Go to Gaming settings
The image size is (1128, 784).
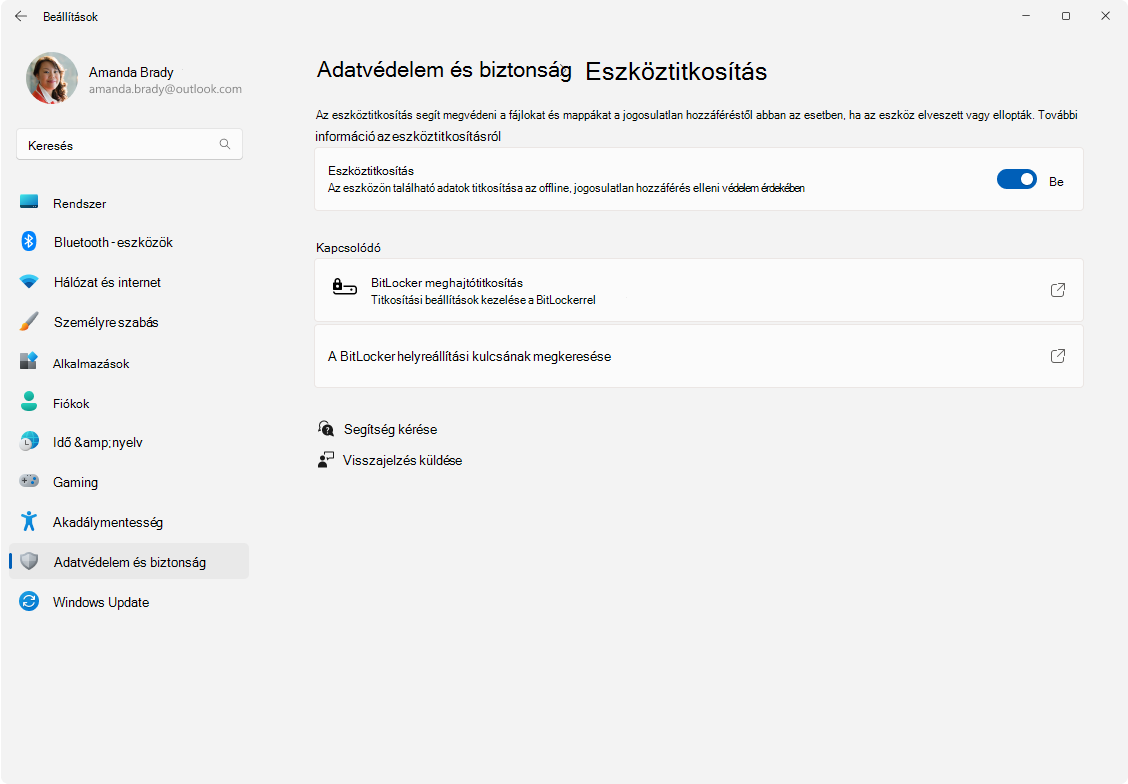click(129, 482)
